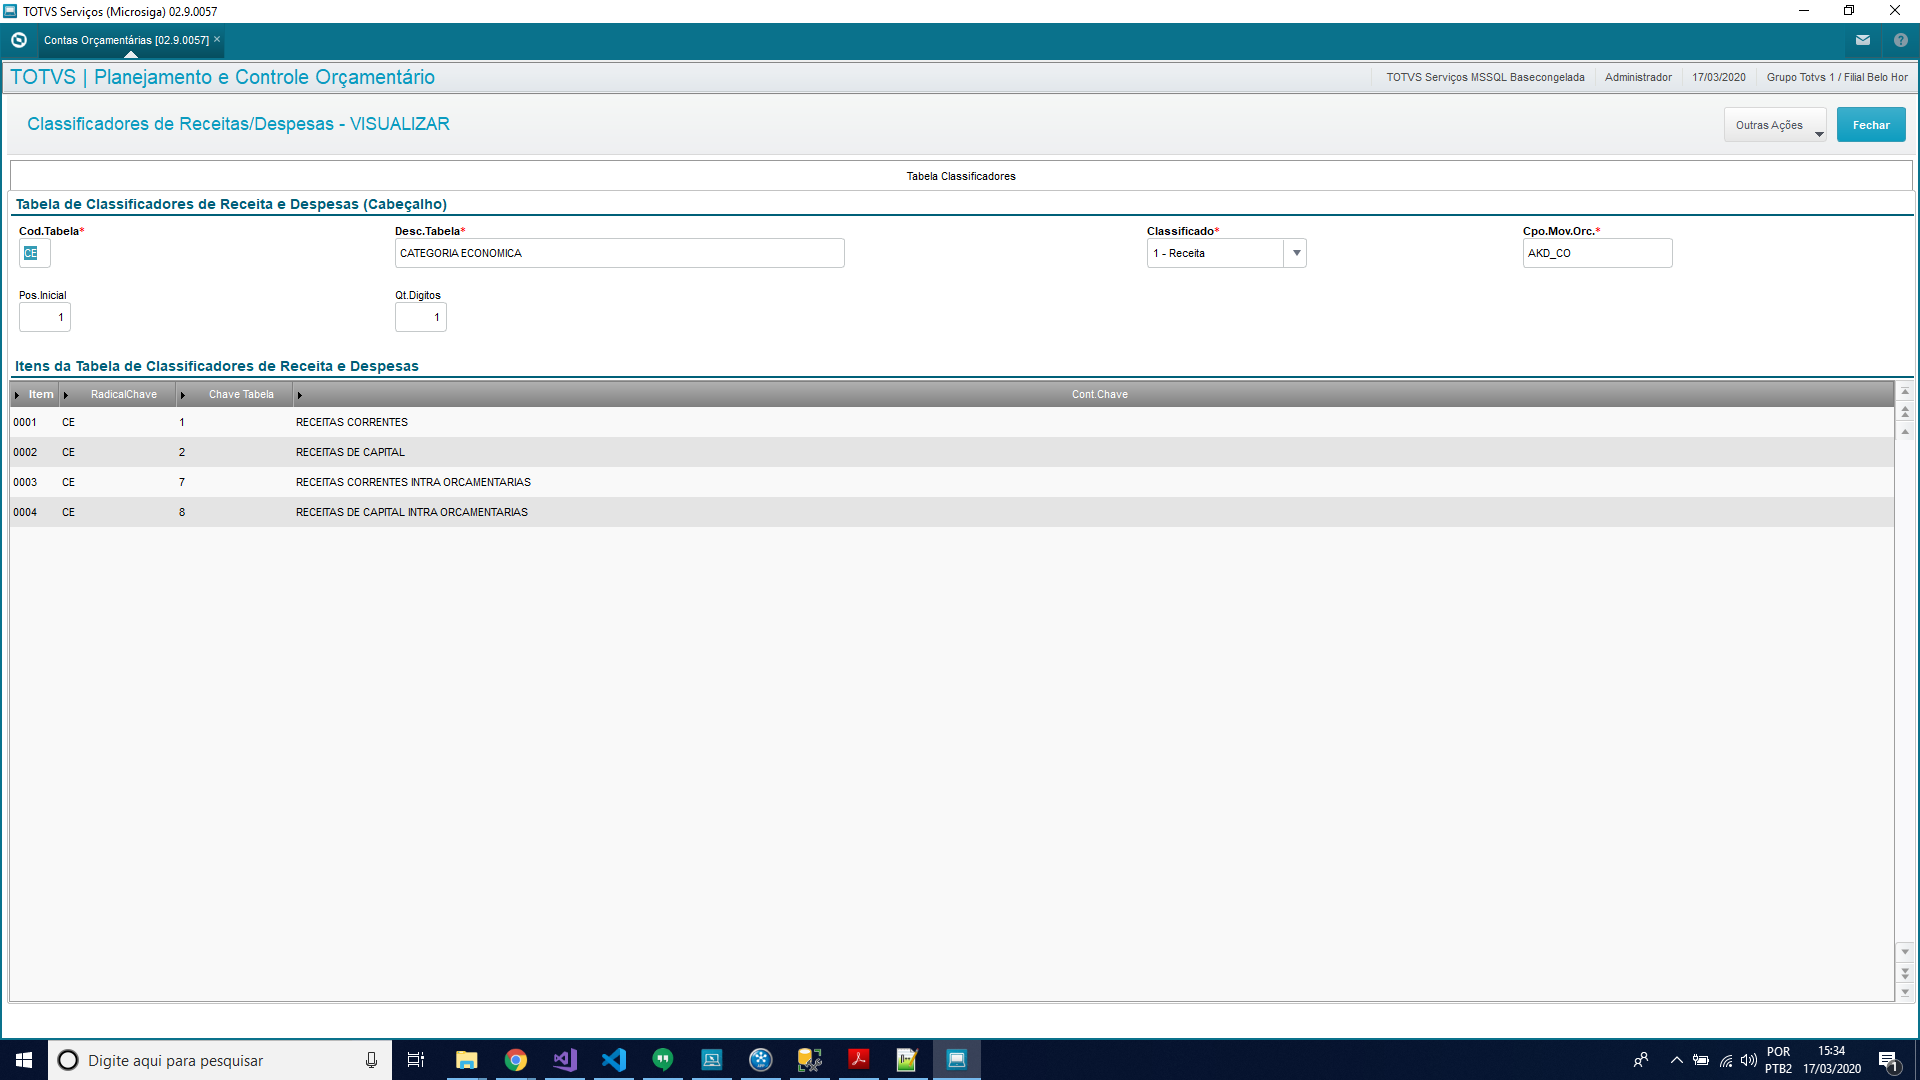The width and height of the screenshot is (1920, 1080).
Task: Expand the Classificado combo box arrow
Action: click(x=1296, y=253)
